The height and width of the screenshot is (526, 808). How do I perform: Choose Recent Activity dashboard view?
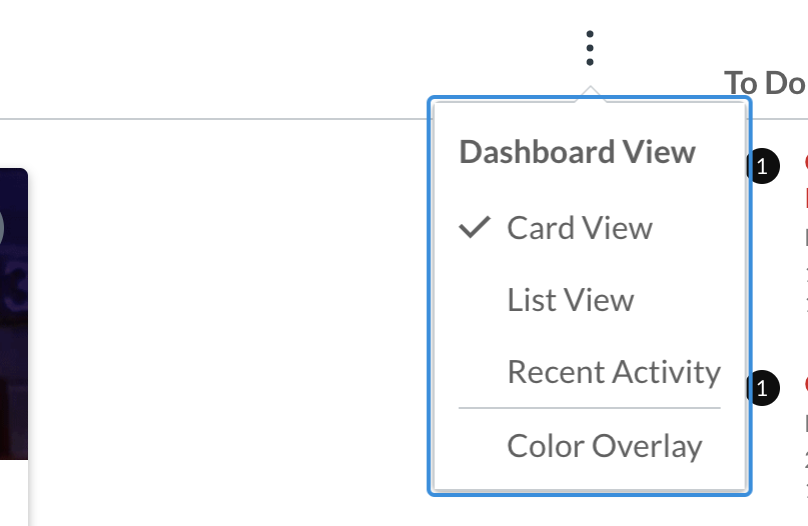coord(613,372)
